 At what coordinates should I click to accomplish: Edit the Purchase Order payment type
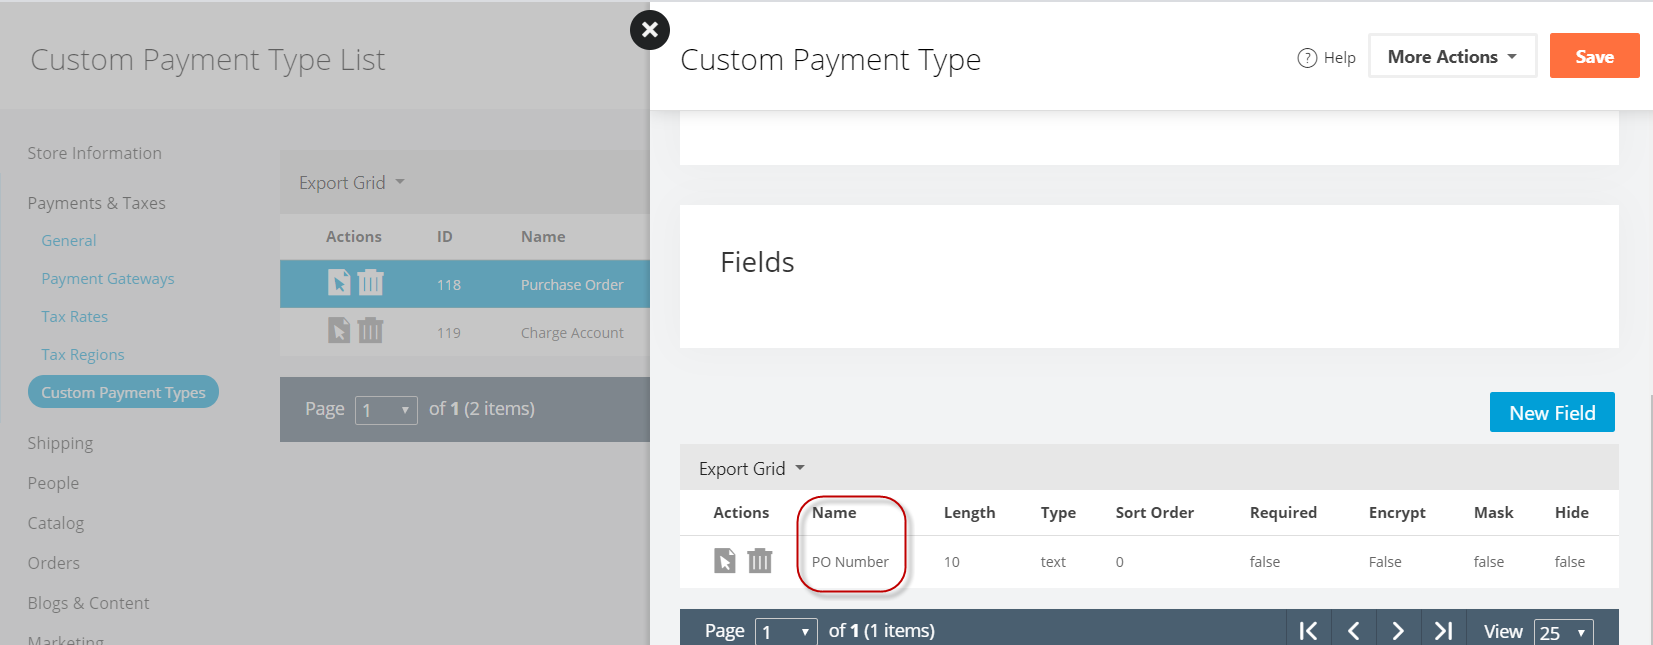pyautogui.click(x=340, y=283)
